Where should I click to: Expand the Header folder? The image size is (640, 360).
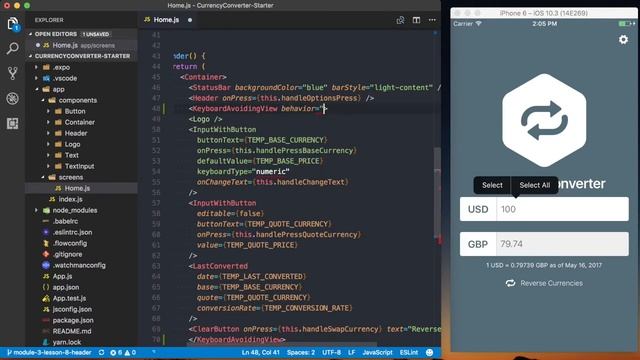click(x=76, y=133)
